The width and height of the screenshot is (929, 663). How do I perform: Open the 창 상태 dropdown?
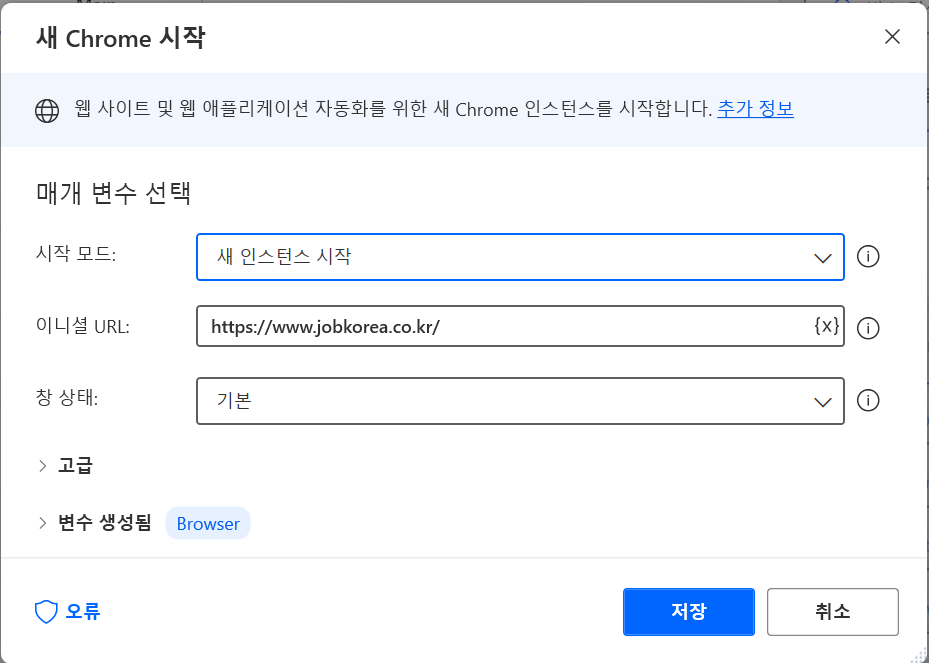pyautogui.click(x=520, y=401)
